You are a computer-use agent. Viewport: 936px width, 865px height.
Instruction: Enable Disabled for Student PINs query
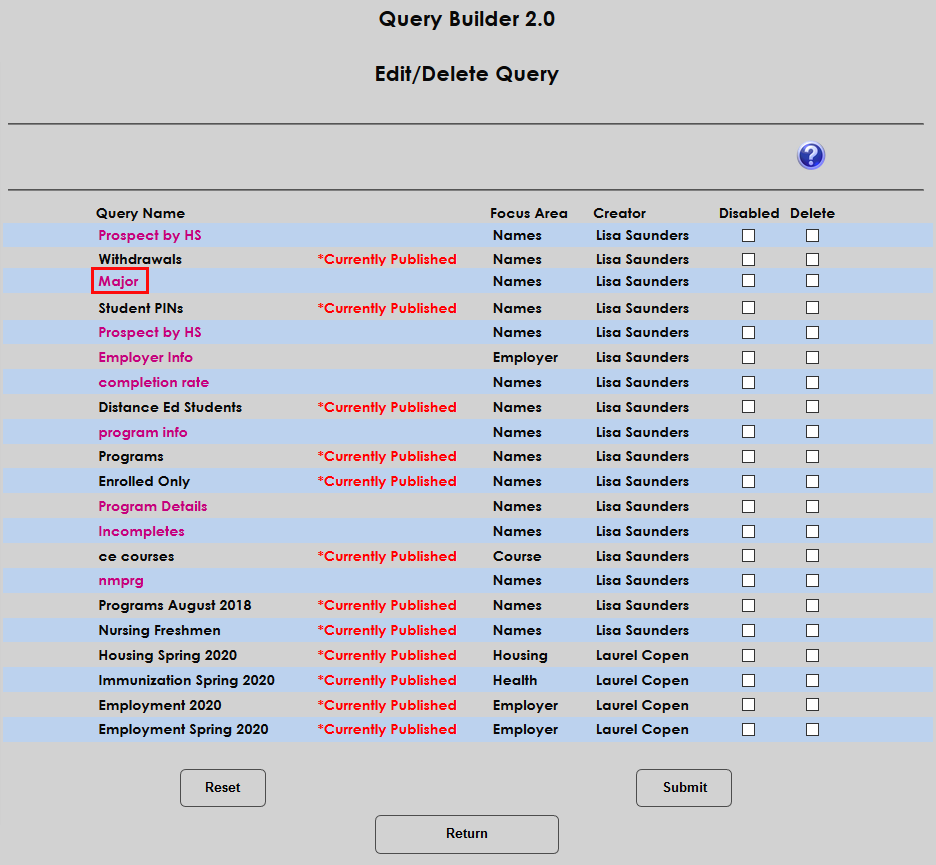(x=748, y=308)
